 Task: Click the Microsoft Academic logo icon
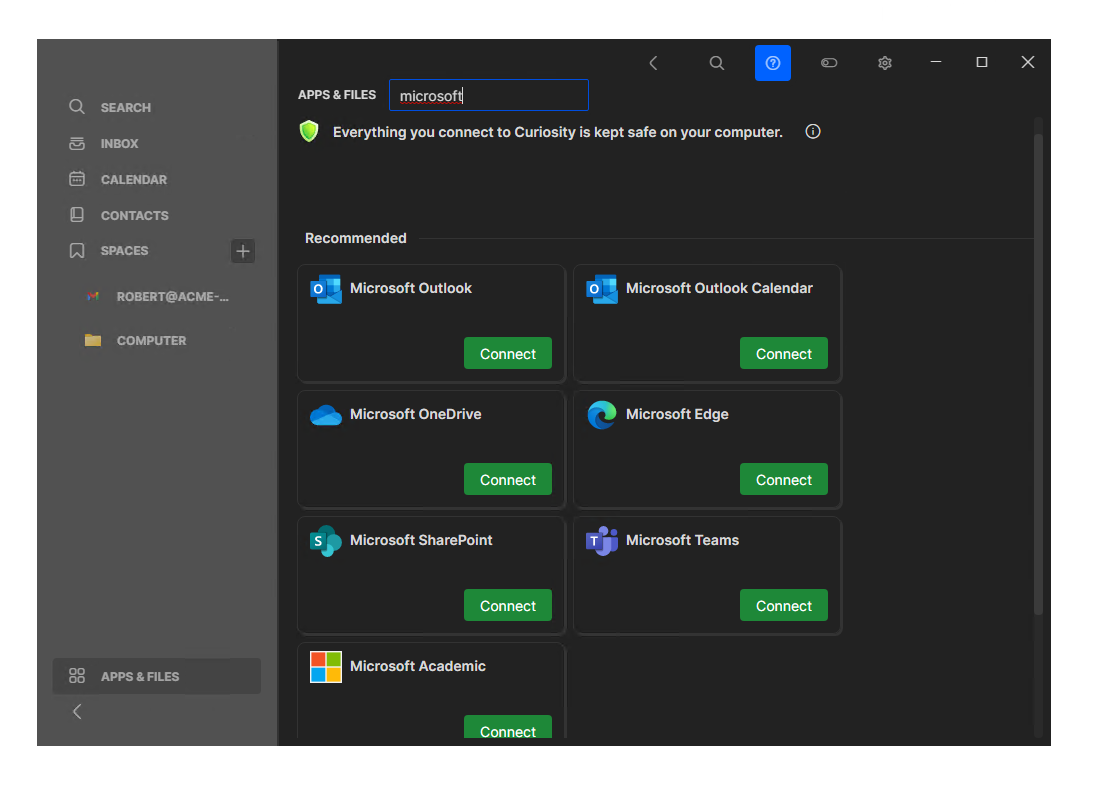tap(326, 667)
